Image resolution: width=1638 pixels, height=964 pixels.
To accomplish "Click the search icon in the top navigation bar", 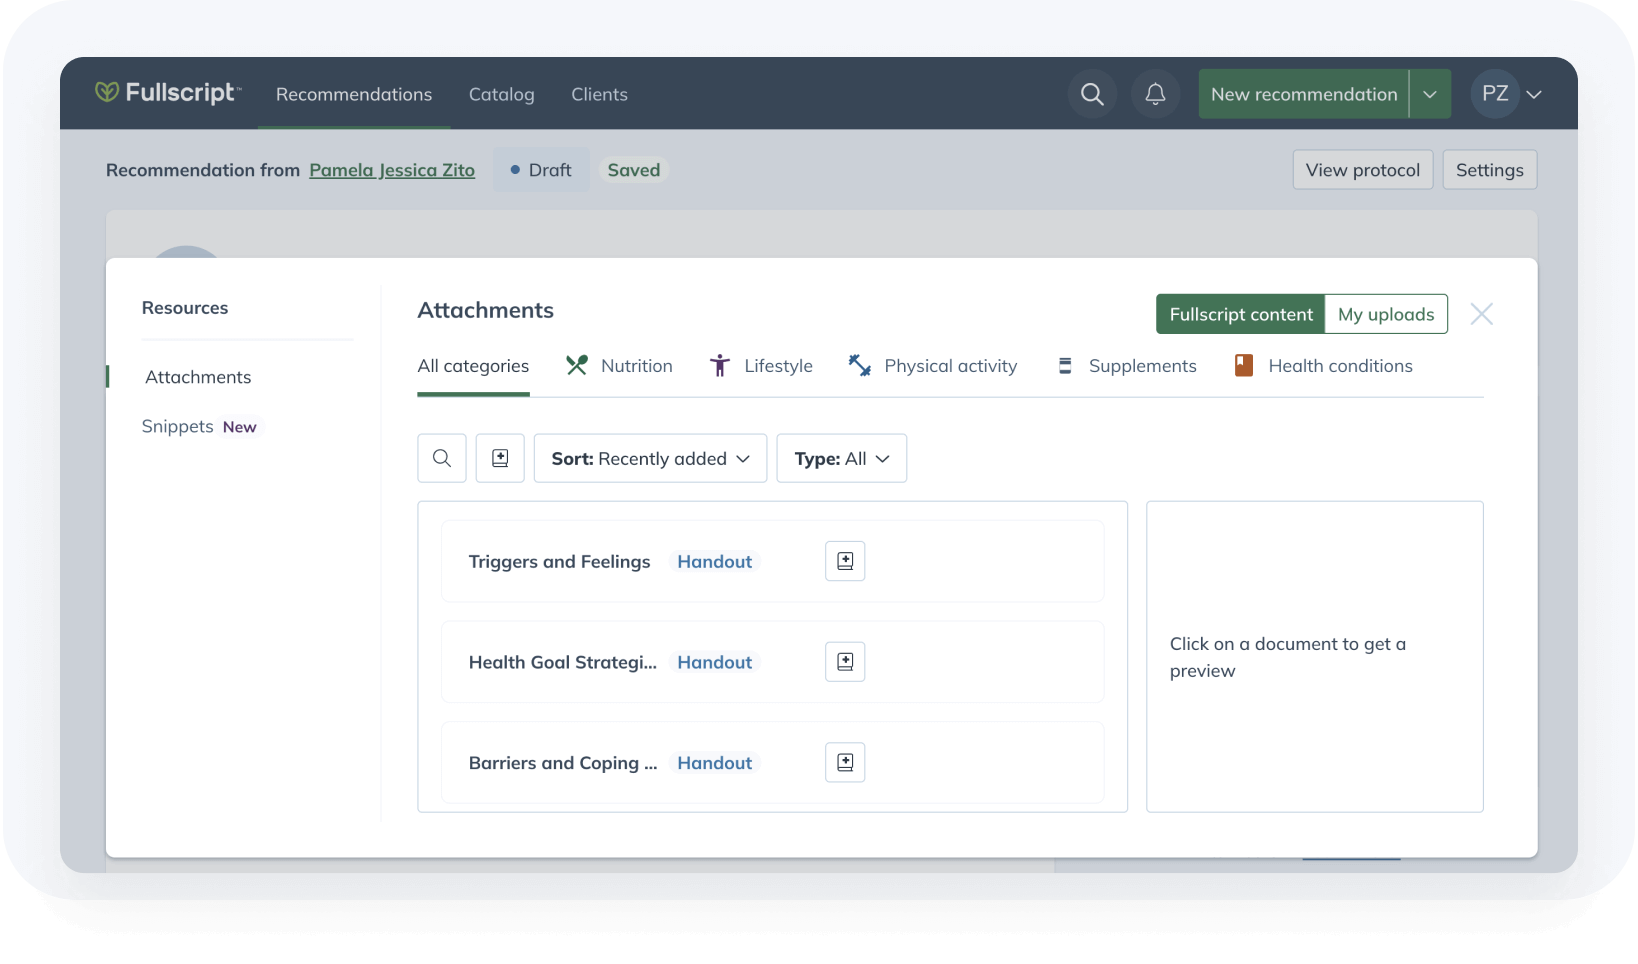I will tap(1092, 93).
